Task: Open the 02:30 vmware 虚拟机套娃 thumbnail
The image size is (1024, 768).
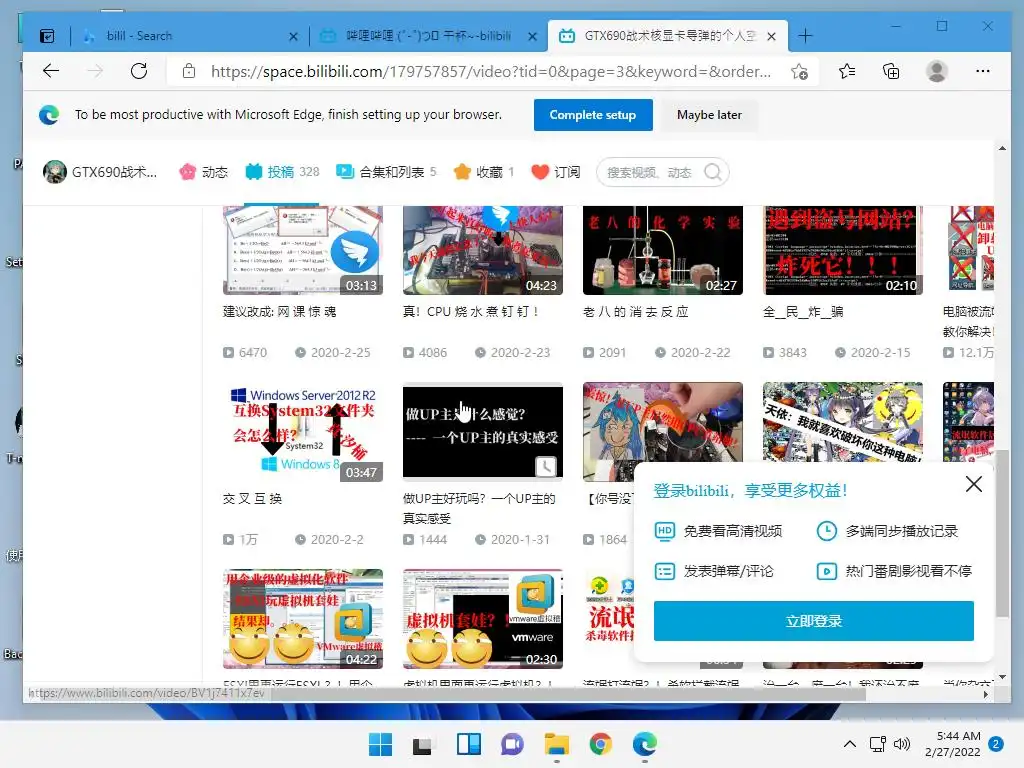Action: [483, 618]
